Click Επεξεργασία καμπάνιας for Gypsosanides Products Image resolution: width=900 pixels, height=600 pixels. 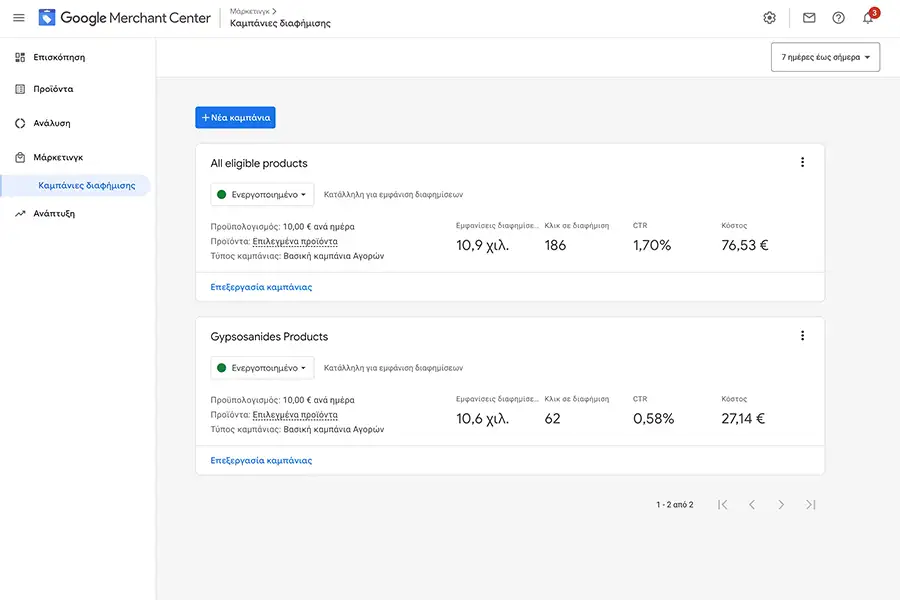click(261, 460)
